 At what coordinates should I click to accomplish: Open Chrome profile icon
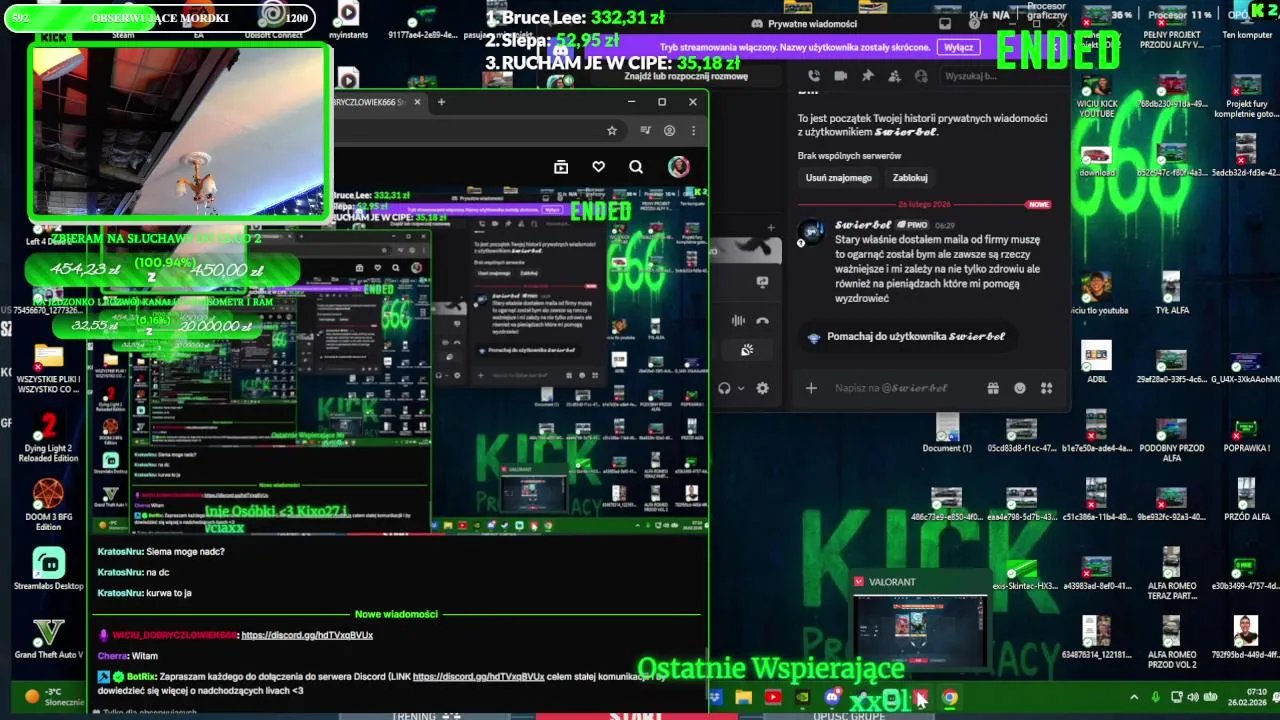pos(669,130)
